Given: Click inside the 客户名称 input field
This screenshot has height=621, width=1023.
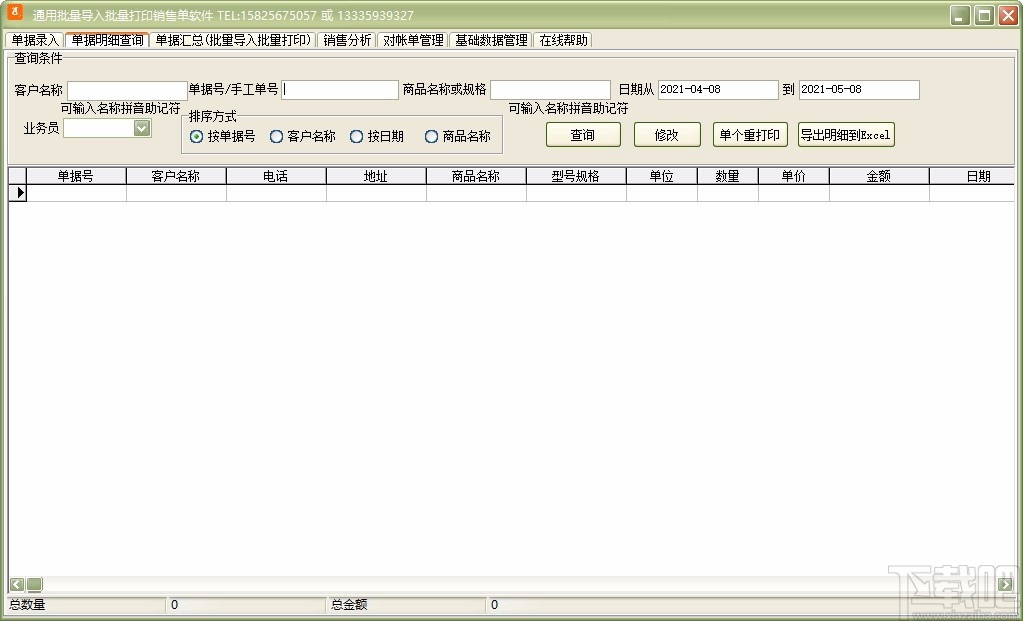Looking at the screenshot, I should point(127,89).
